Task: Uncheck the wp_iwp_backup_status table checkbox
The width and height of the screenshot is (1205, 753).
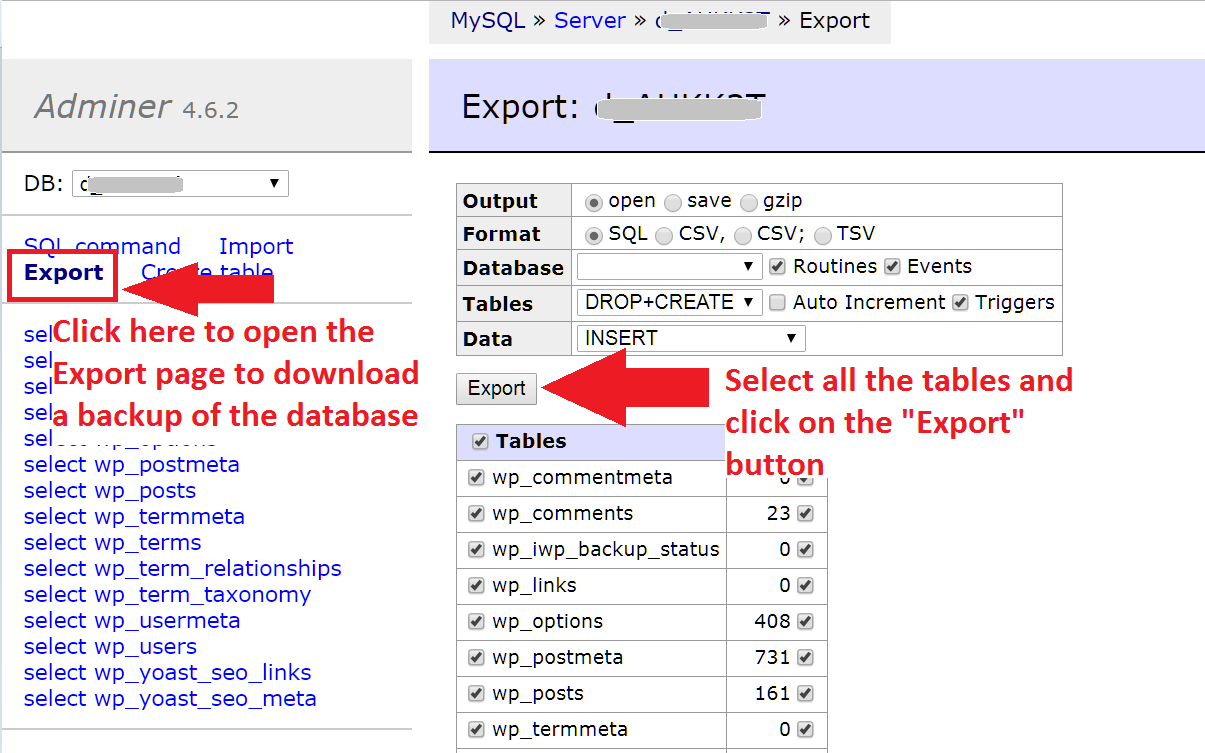Action: pyautogui.click(x=476, y=550)
